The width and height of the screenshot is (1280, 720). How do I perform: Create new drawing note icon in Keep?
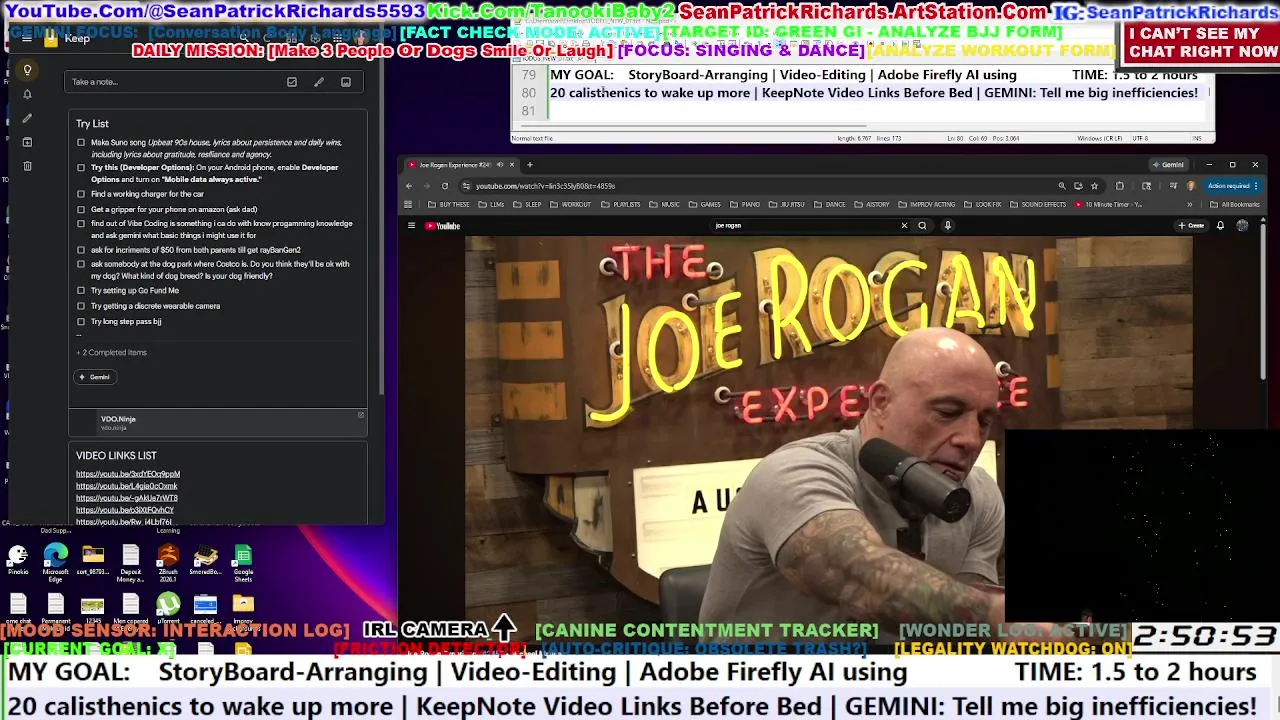(319, 82)
